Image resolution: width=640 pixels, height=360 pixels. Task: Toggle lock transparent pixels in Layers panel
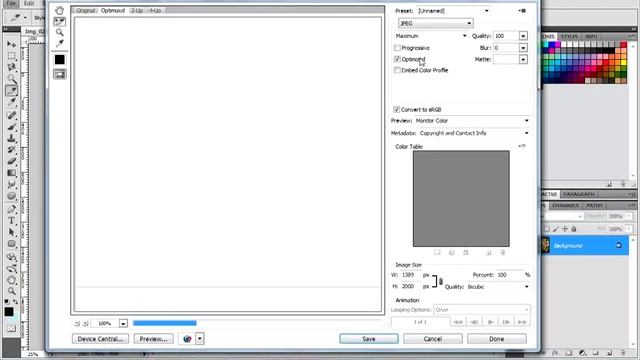(547, 229)
